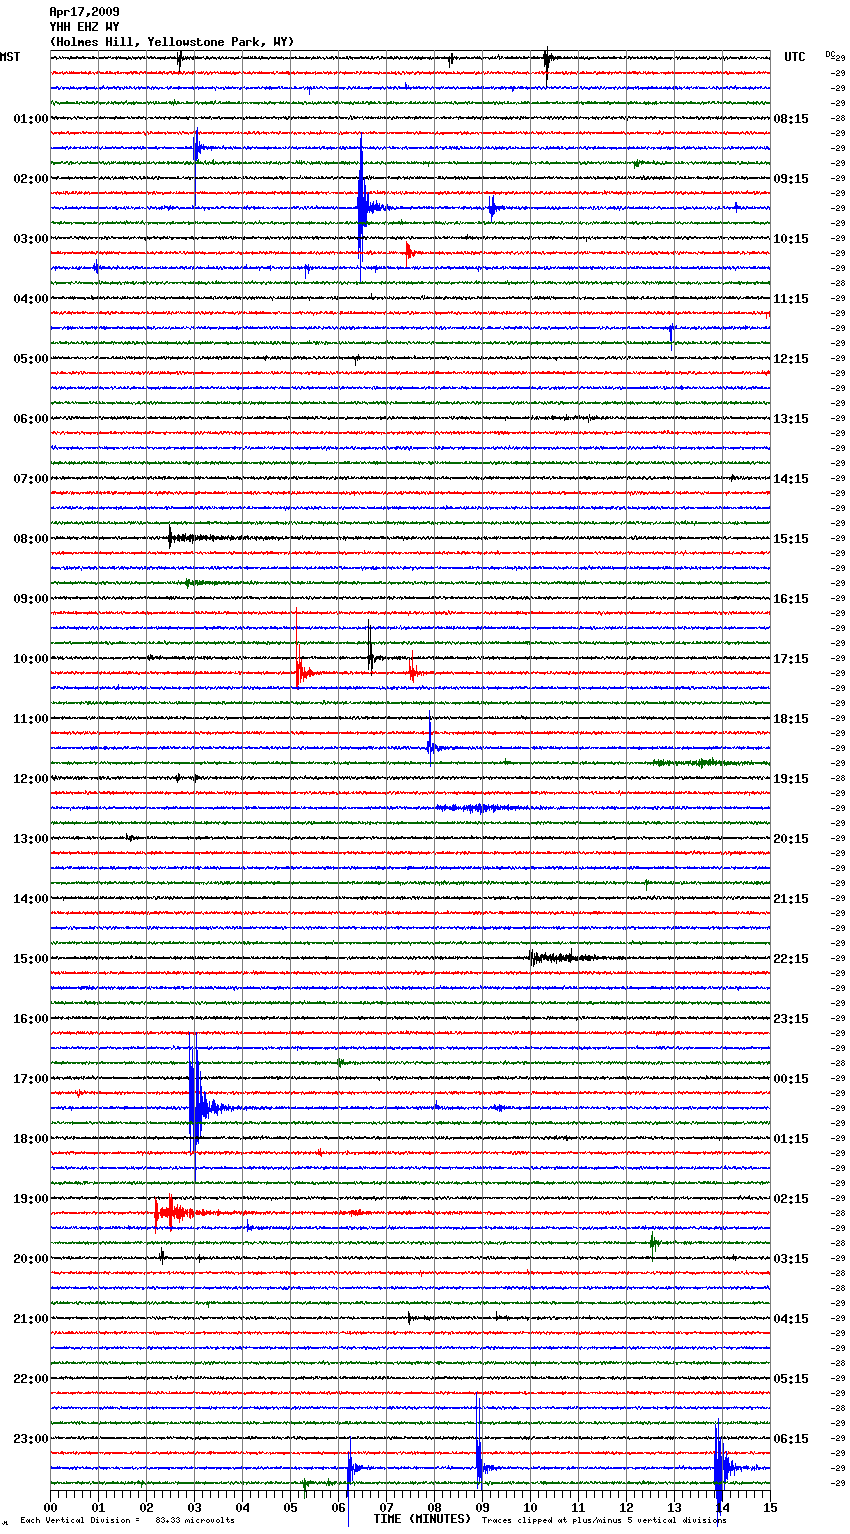
Task: Click the 'TIME (MINUTES)' axis title
Action: click(422, 1519)
